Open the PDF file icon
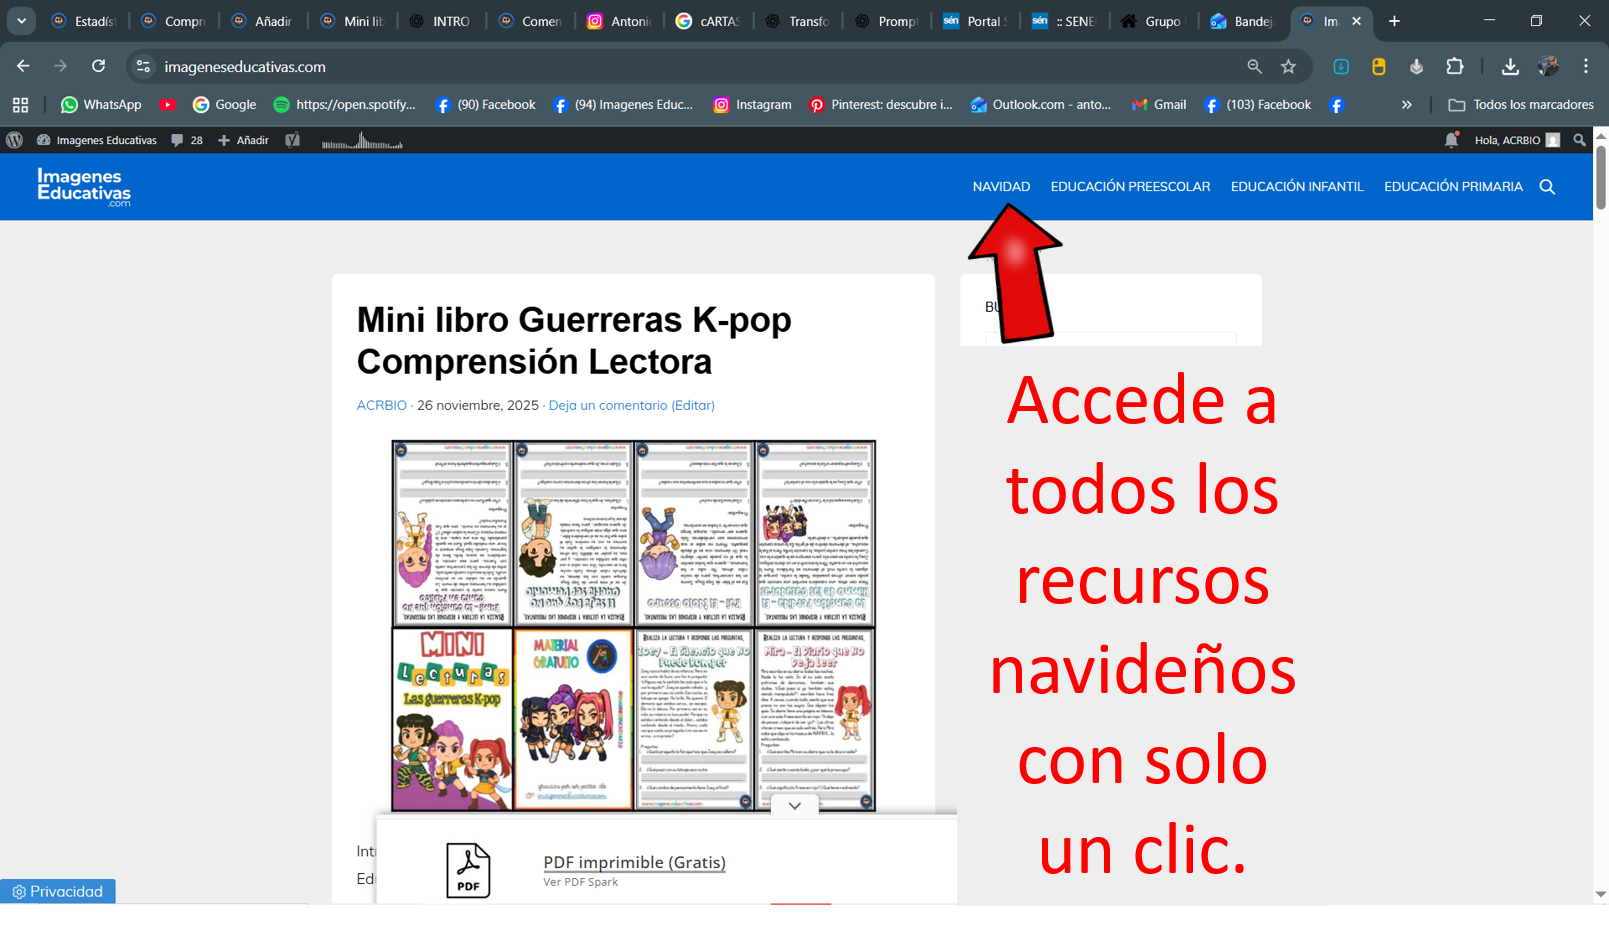The image size is (1609, 939). tap(468, 870)
